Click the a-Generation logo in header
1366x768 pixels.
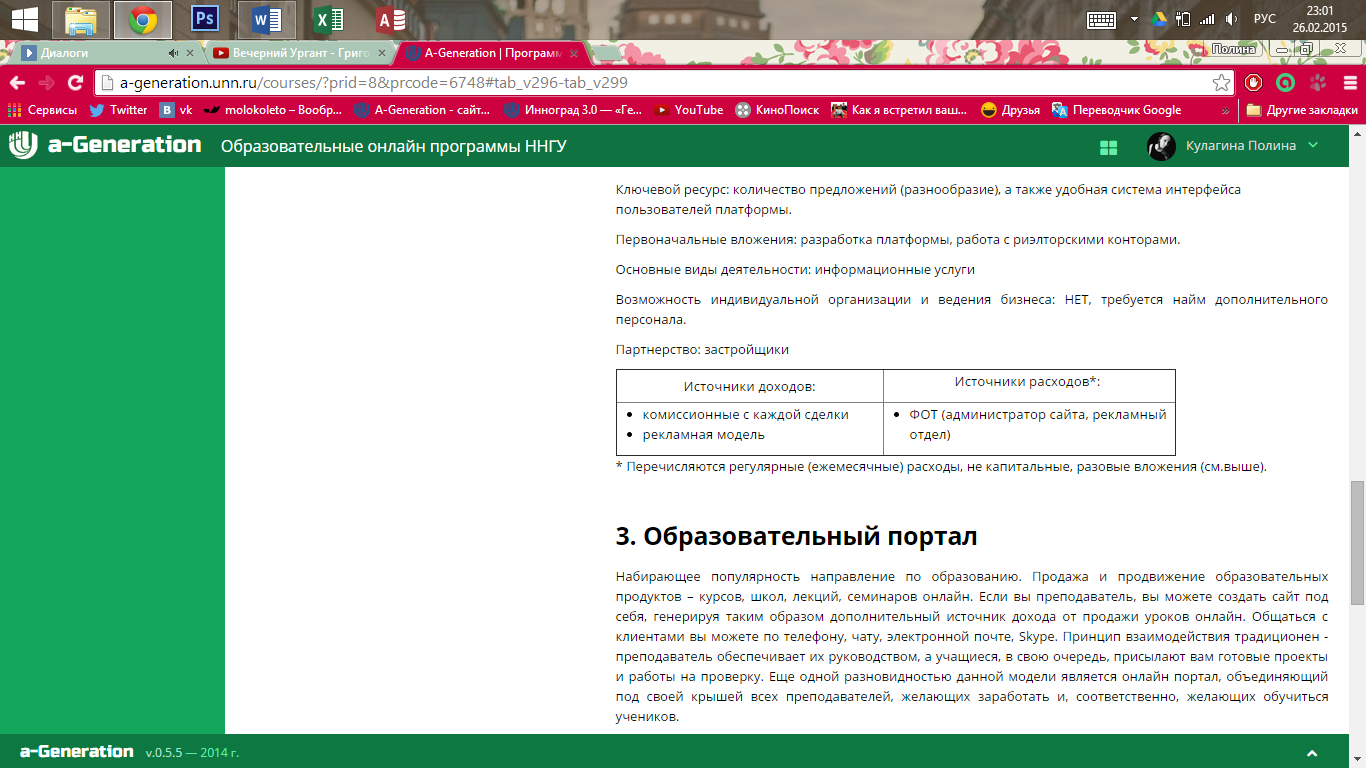[x=105, y=145]
